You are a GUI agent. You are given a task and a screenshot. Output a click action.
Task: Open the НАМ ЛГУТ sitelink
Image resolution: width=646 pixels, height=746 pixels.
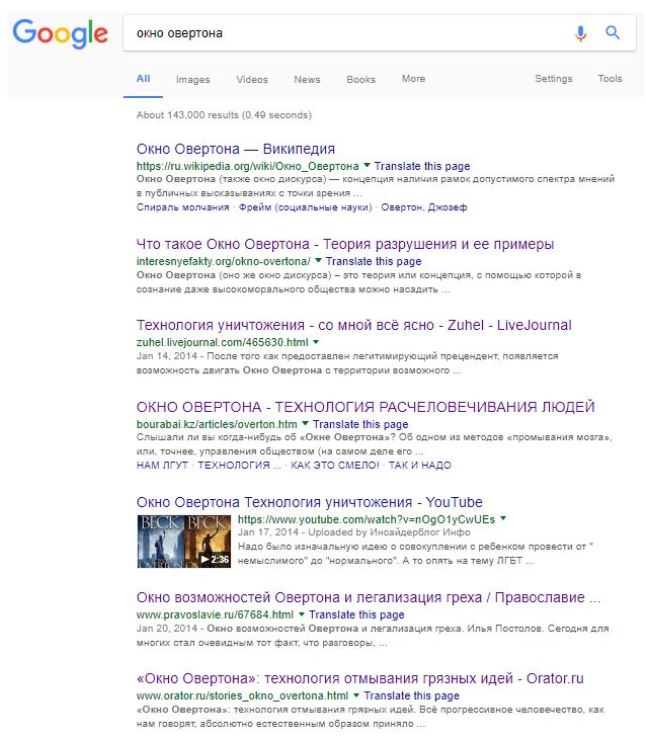164,465
